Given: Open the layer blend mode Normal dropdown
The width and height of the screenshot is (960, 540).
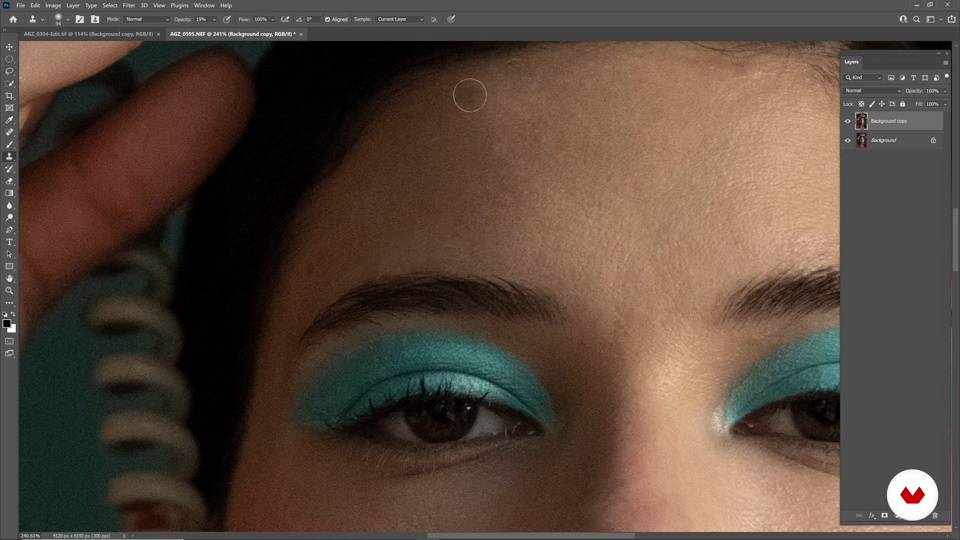Looking at the screenshot, I should click(x=872, y=91).
